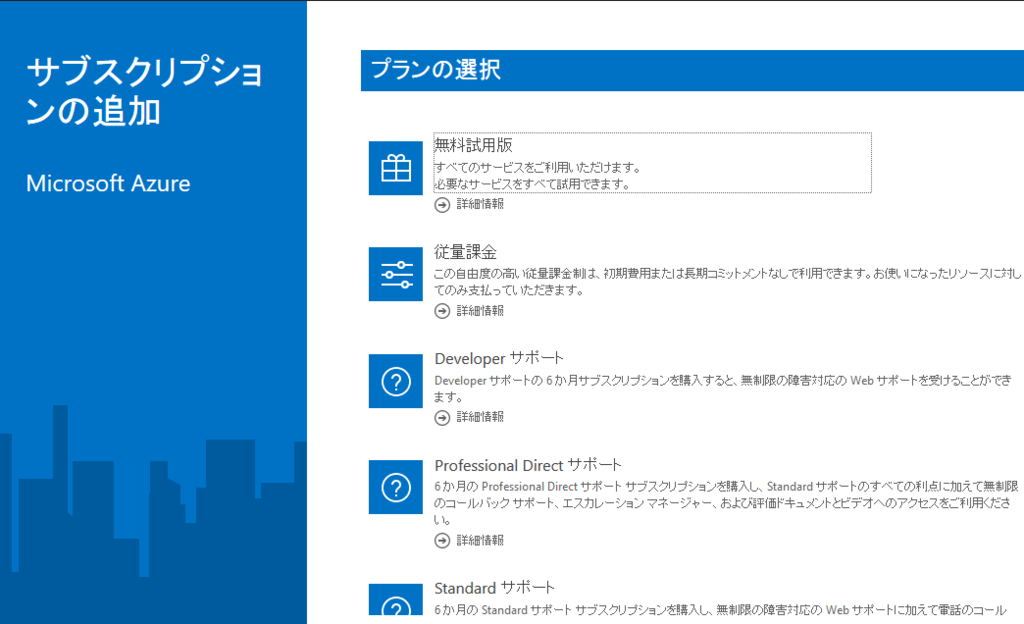Click the arrow circle icon under Professional Direct サポート
Viewport: 1024px width, 624px height.
(x=442, y=540)
